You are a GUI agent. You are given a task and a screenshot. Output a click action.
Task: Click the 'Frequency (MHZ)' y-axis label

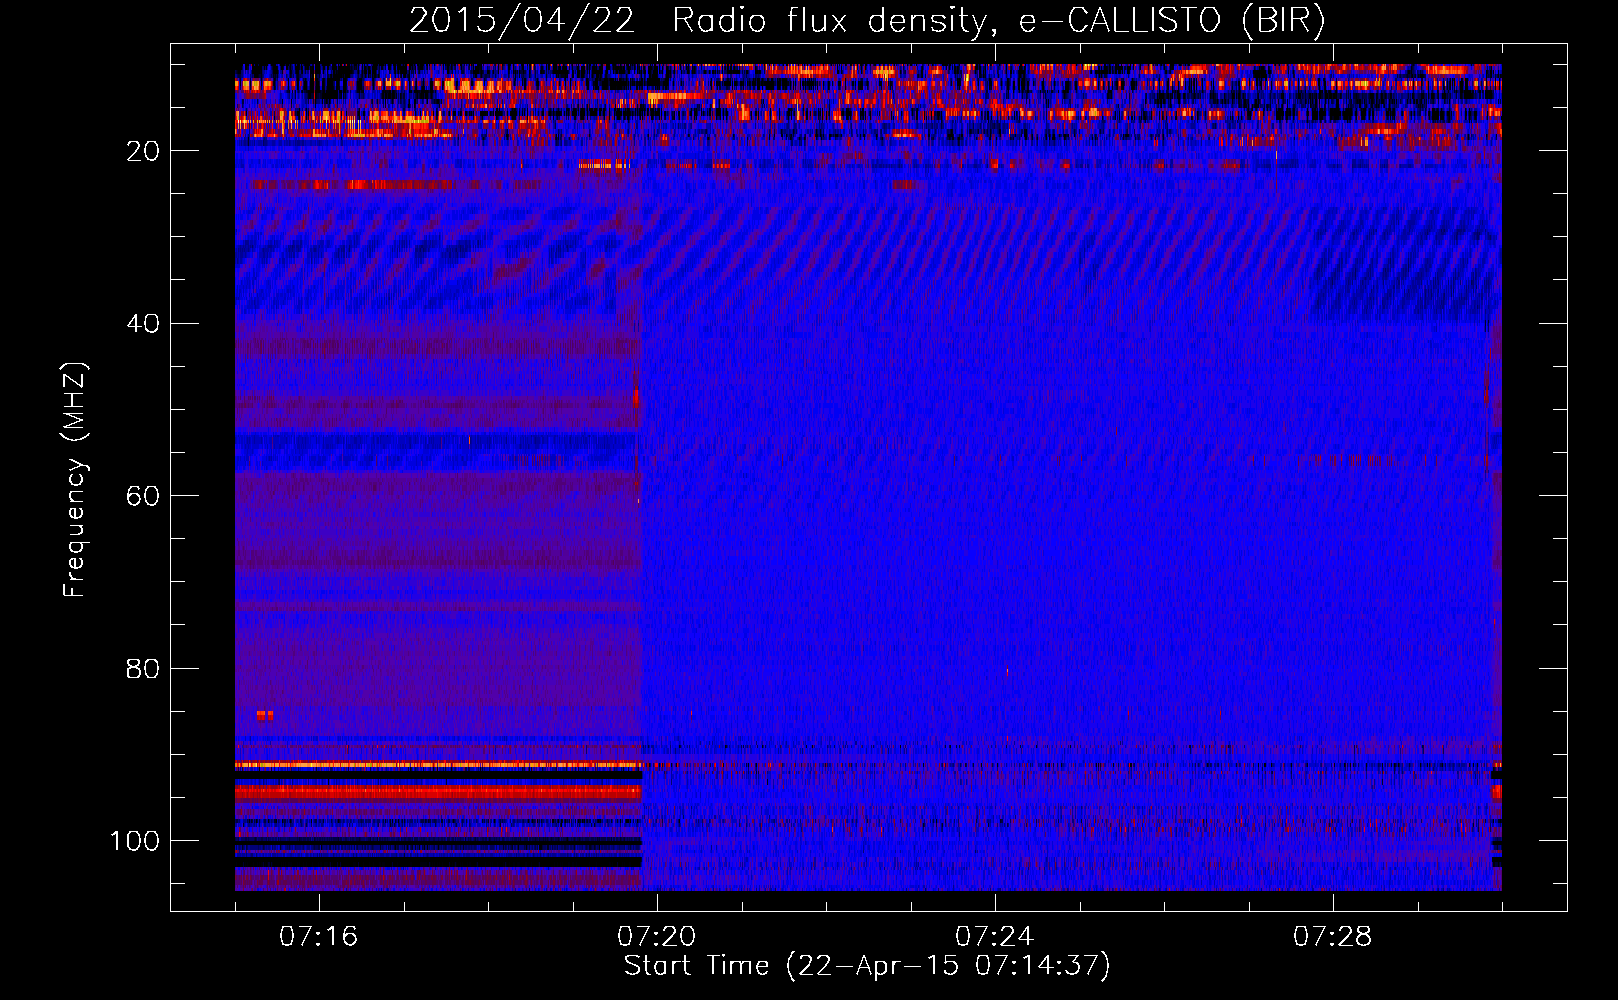(x=75, y=479)
